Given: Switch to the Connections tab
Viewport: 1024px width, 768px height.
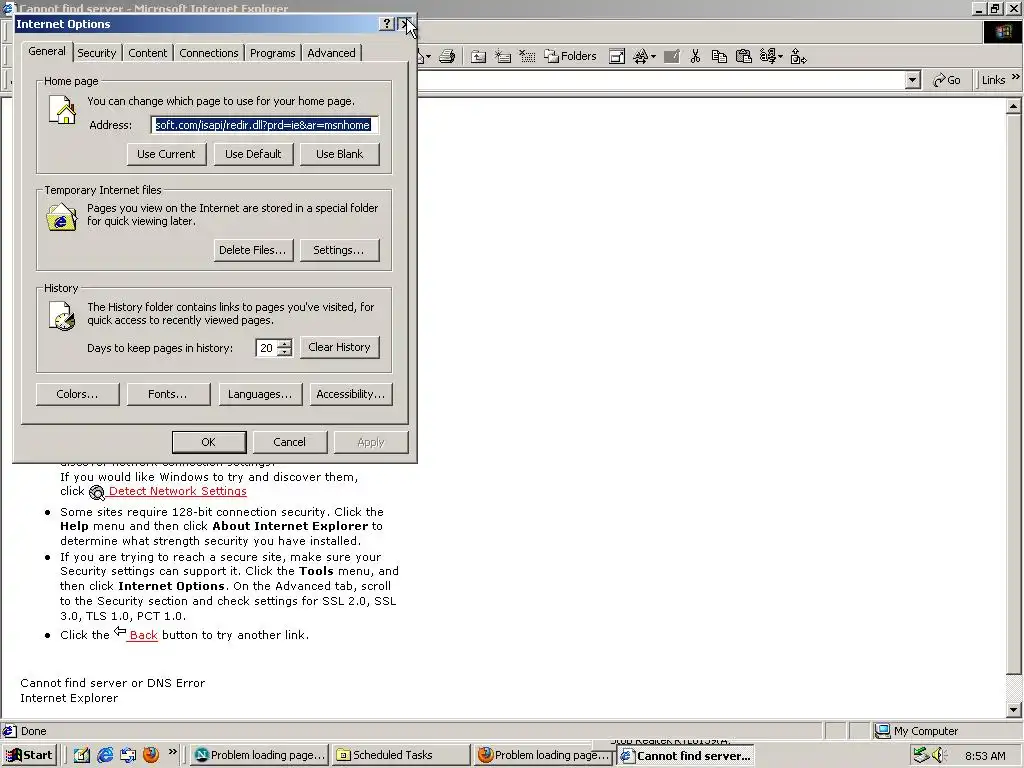Looking at the screenshot, I should 209,53.
